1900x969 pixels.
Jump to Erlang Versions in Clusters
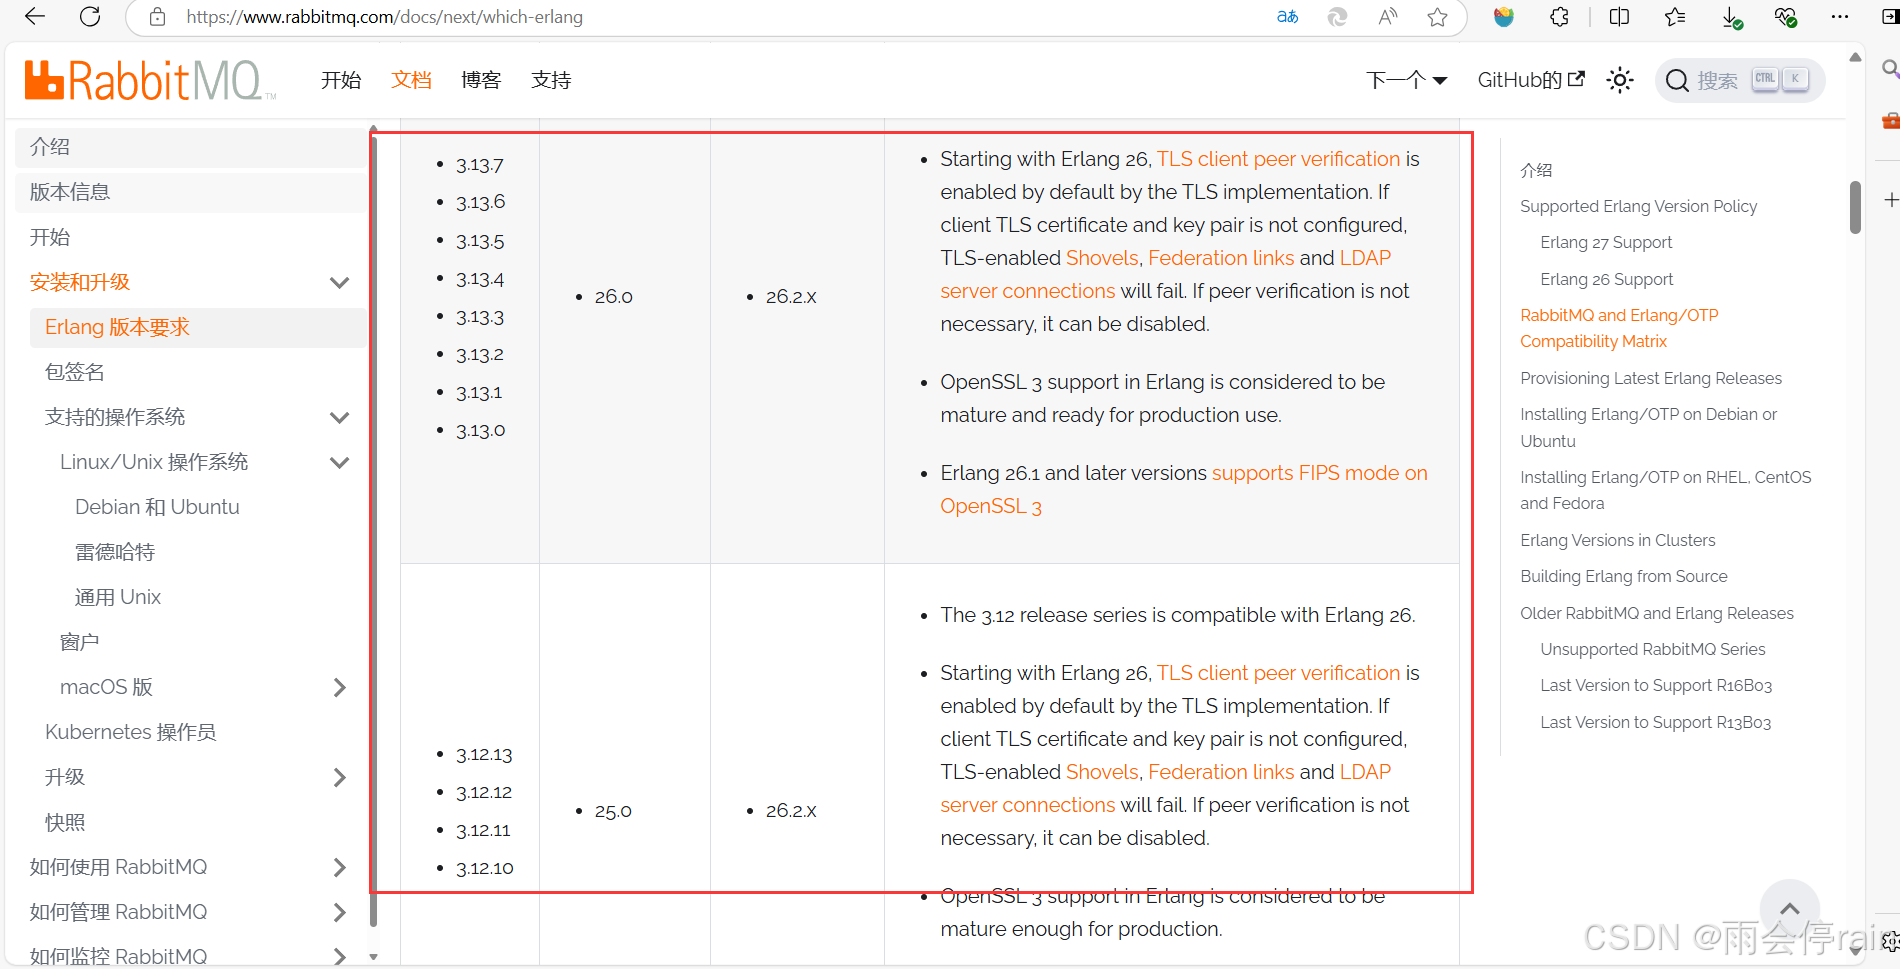tap(1617, 540)
